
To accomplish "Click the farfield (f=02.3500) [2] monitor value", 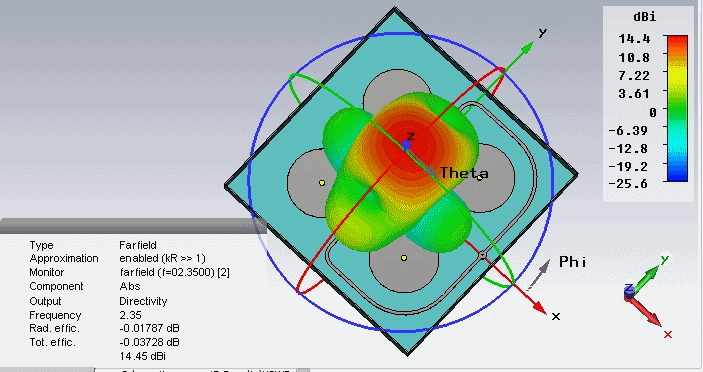I will point(175,272).
